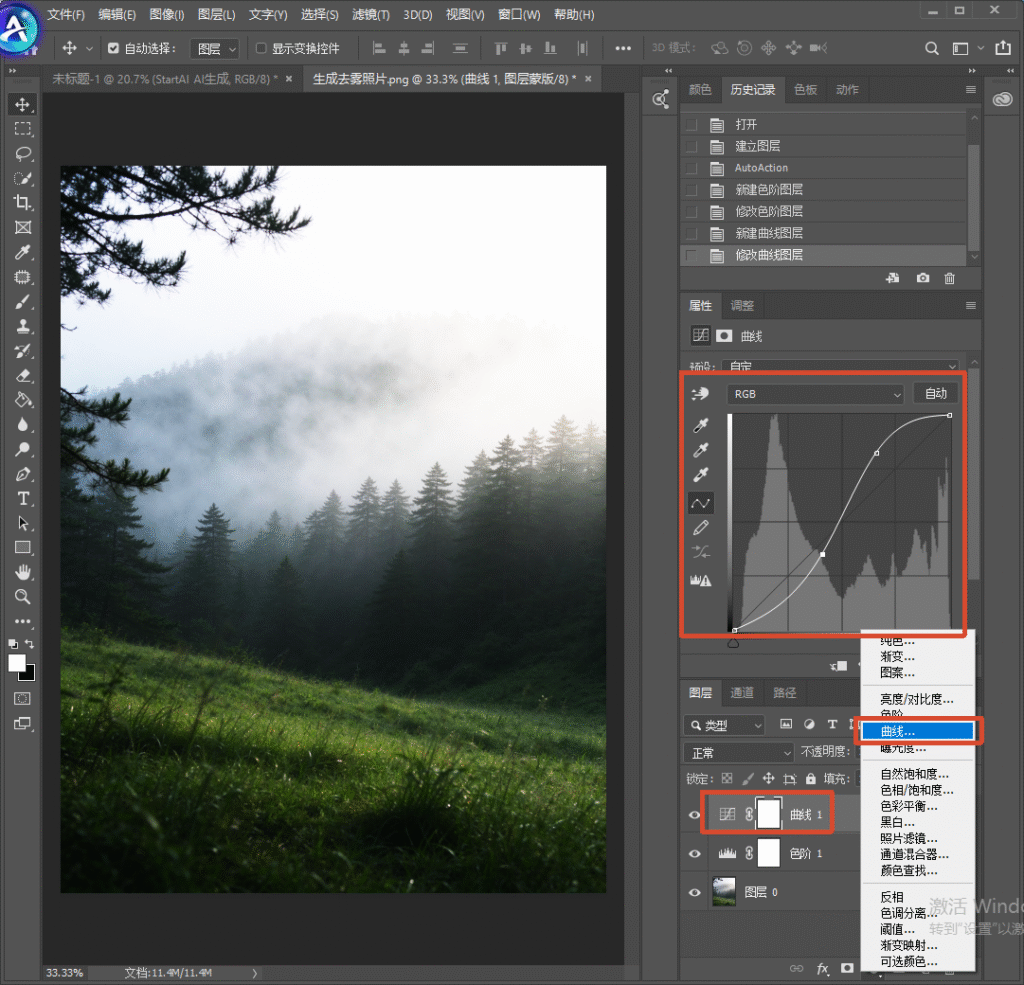
Task: Click the 自动 button in Curves
Action: click(x=935, y=393)
